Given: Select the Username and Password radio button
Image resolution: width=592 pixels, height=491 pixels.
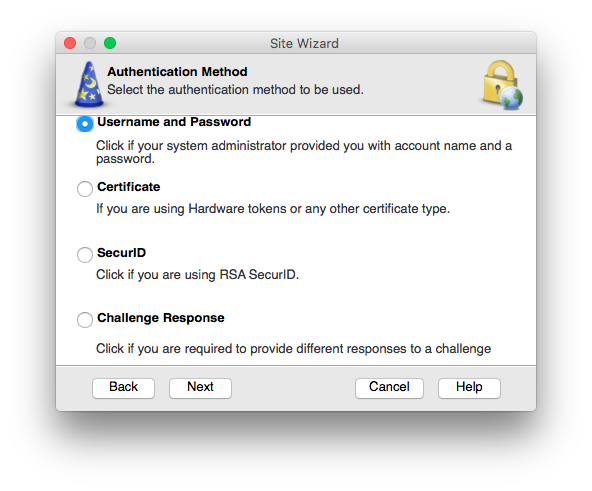Looking at the screenshot, I should click(85, 124).
